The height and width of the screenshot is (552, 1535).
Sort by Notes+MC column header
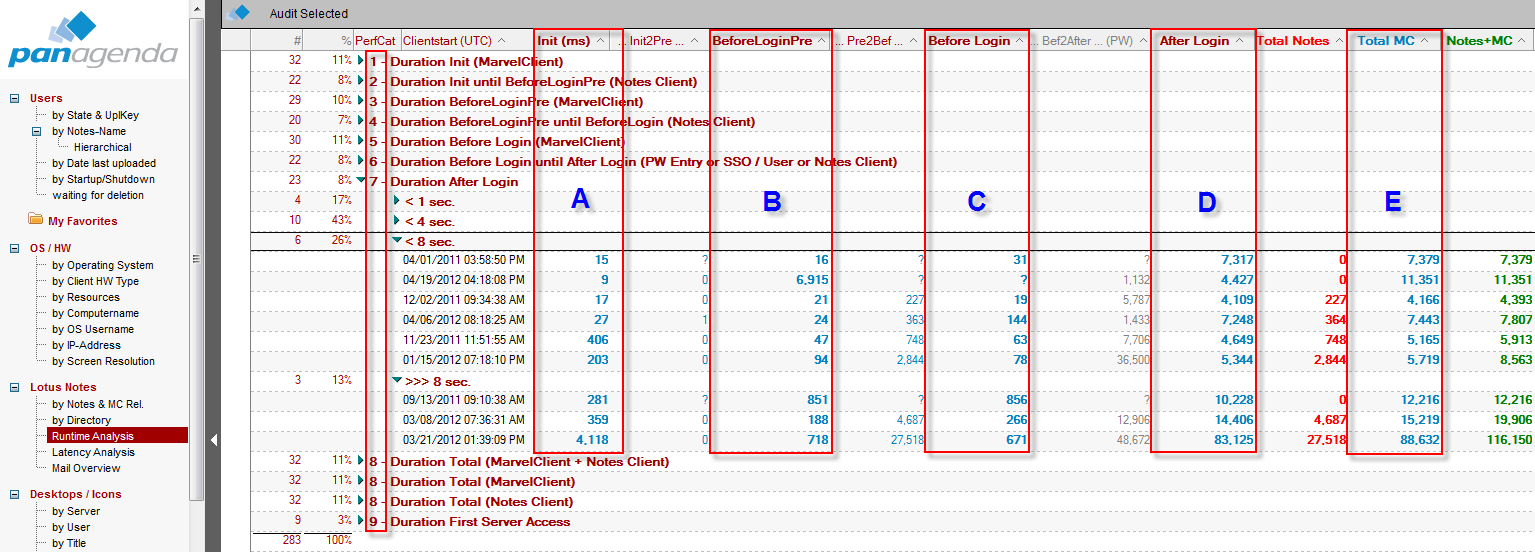coord(1488,41)
